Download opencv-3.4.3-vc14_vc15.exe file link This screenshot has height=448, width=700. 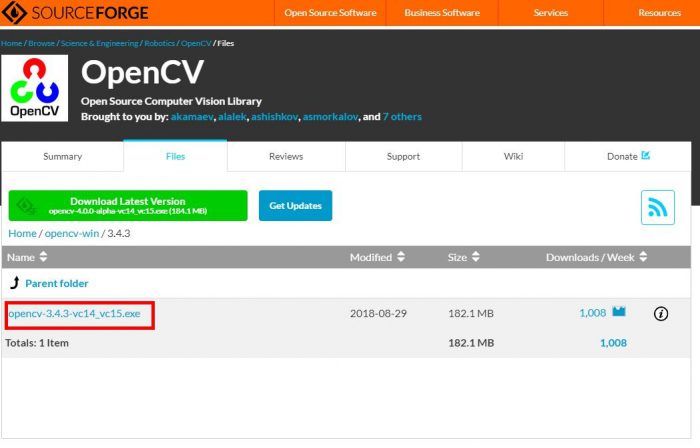point(75,314)
